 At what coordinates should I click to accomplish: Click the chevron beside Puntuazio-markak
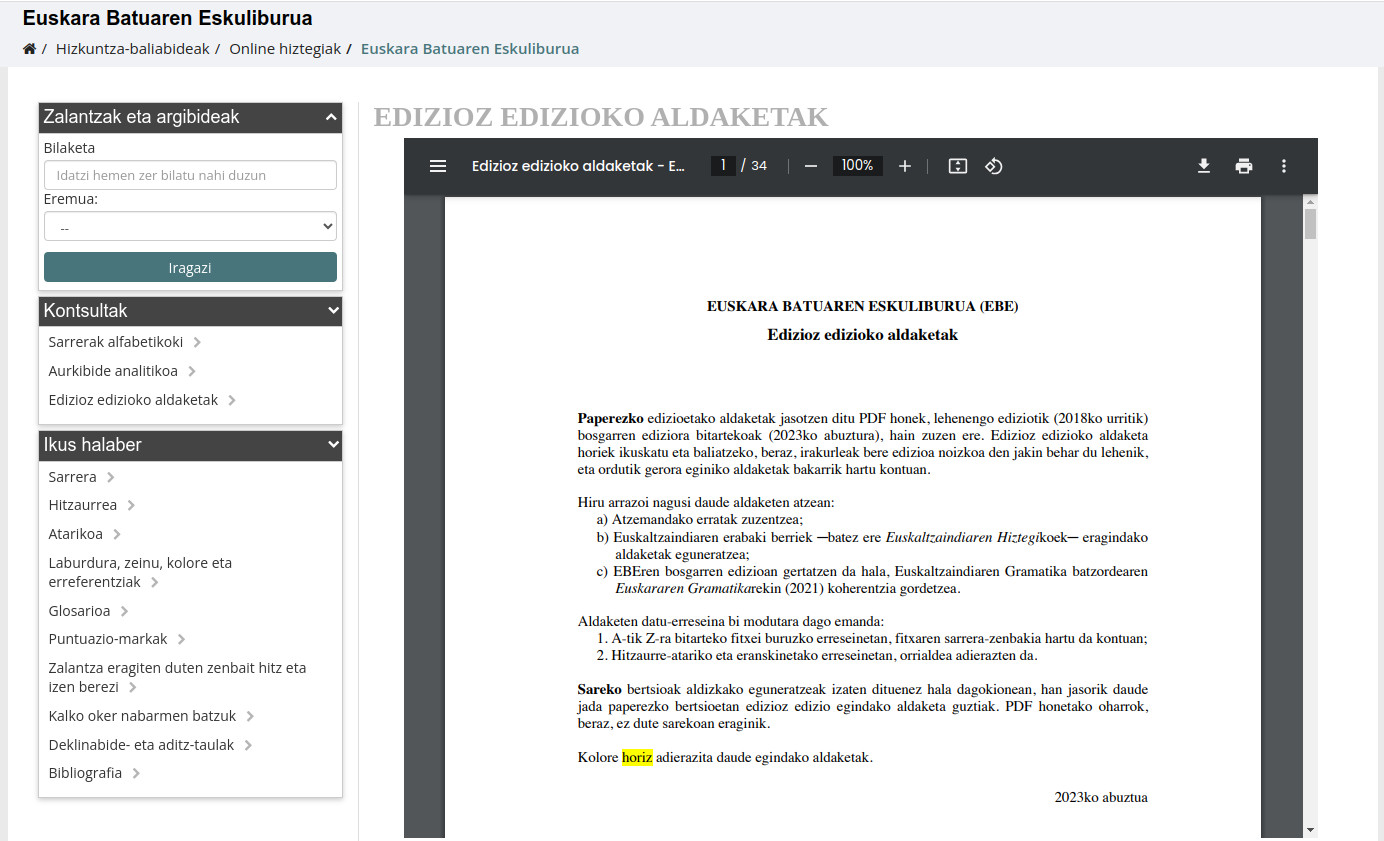[182, 640]
